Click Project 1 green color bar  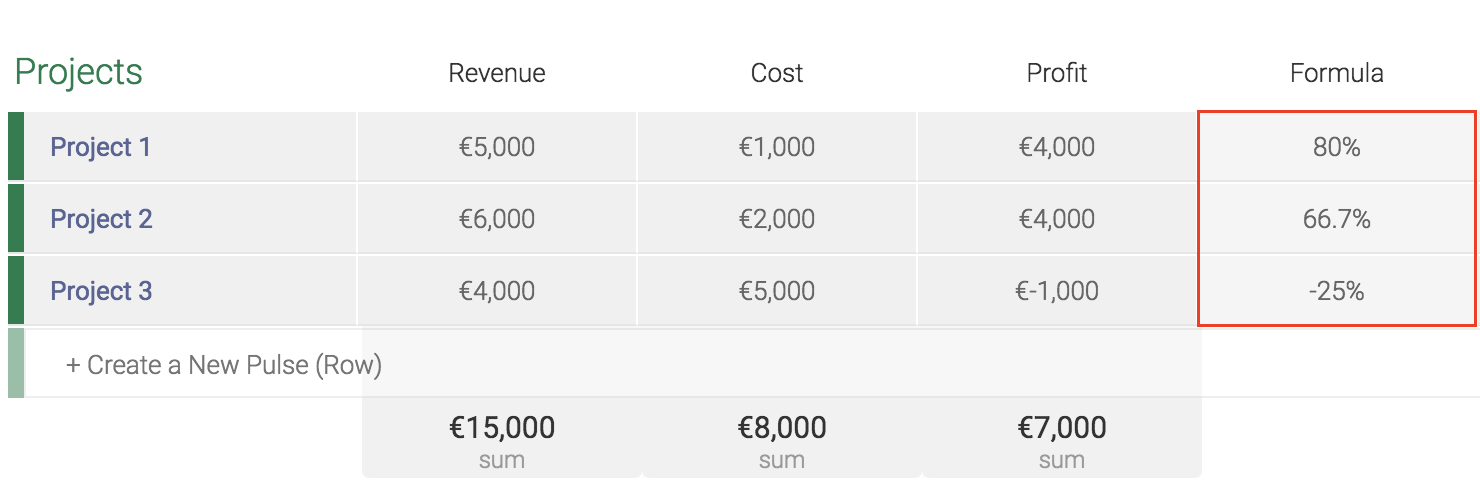[16, 147]
